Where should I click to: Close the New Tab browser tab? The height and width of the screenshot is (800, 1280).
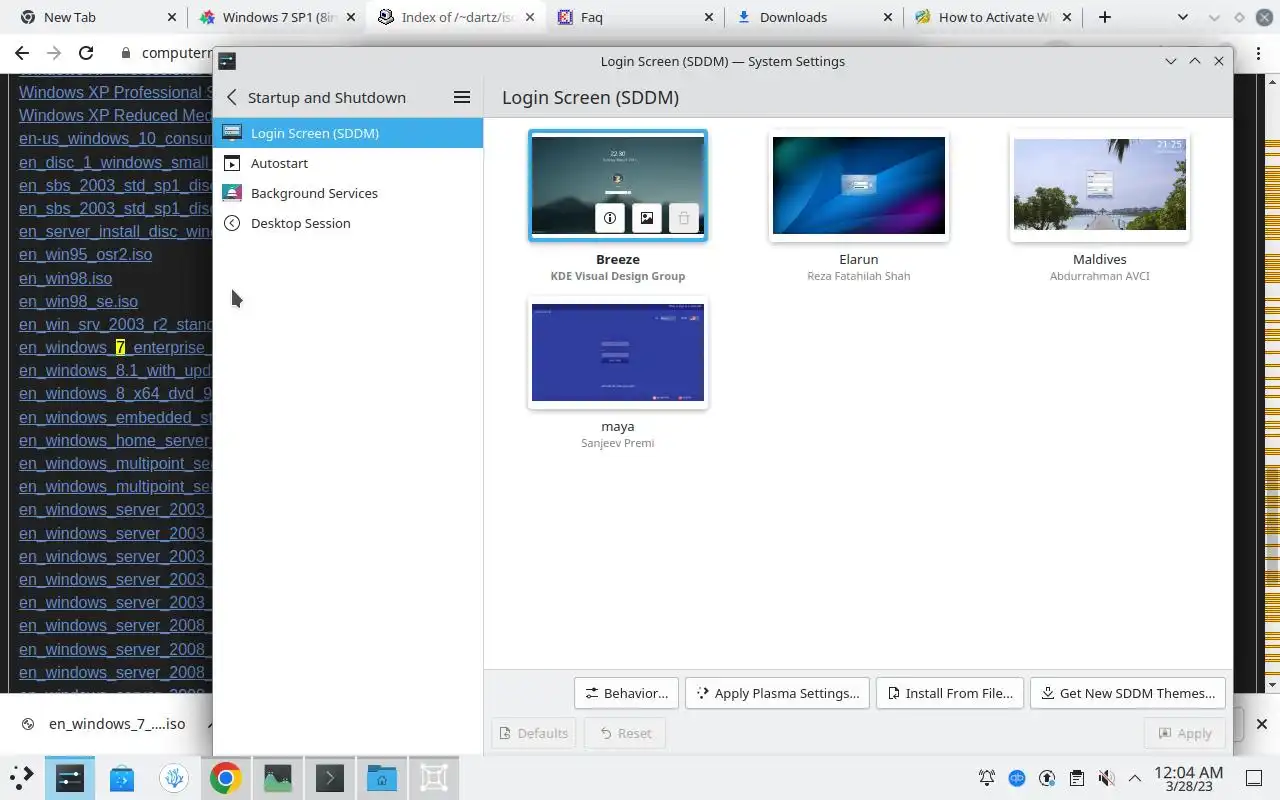click(x=172, y=17)
